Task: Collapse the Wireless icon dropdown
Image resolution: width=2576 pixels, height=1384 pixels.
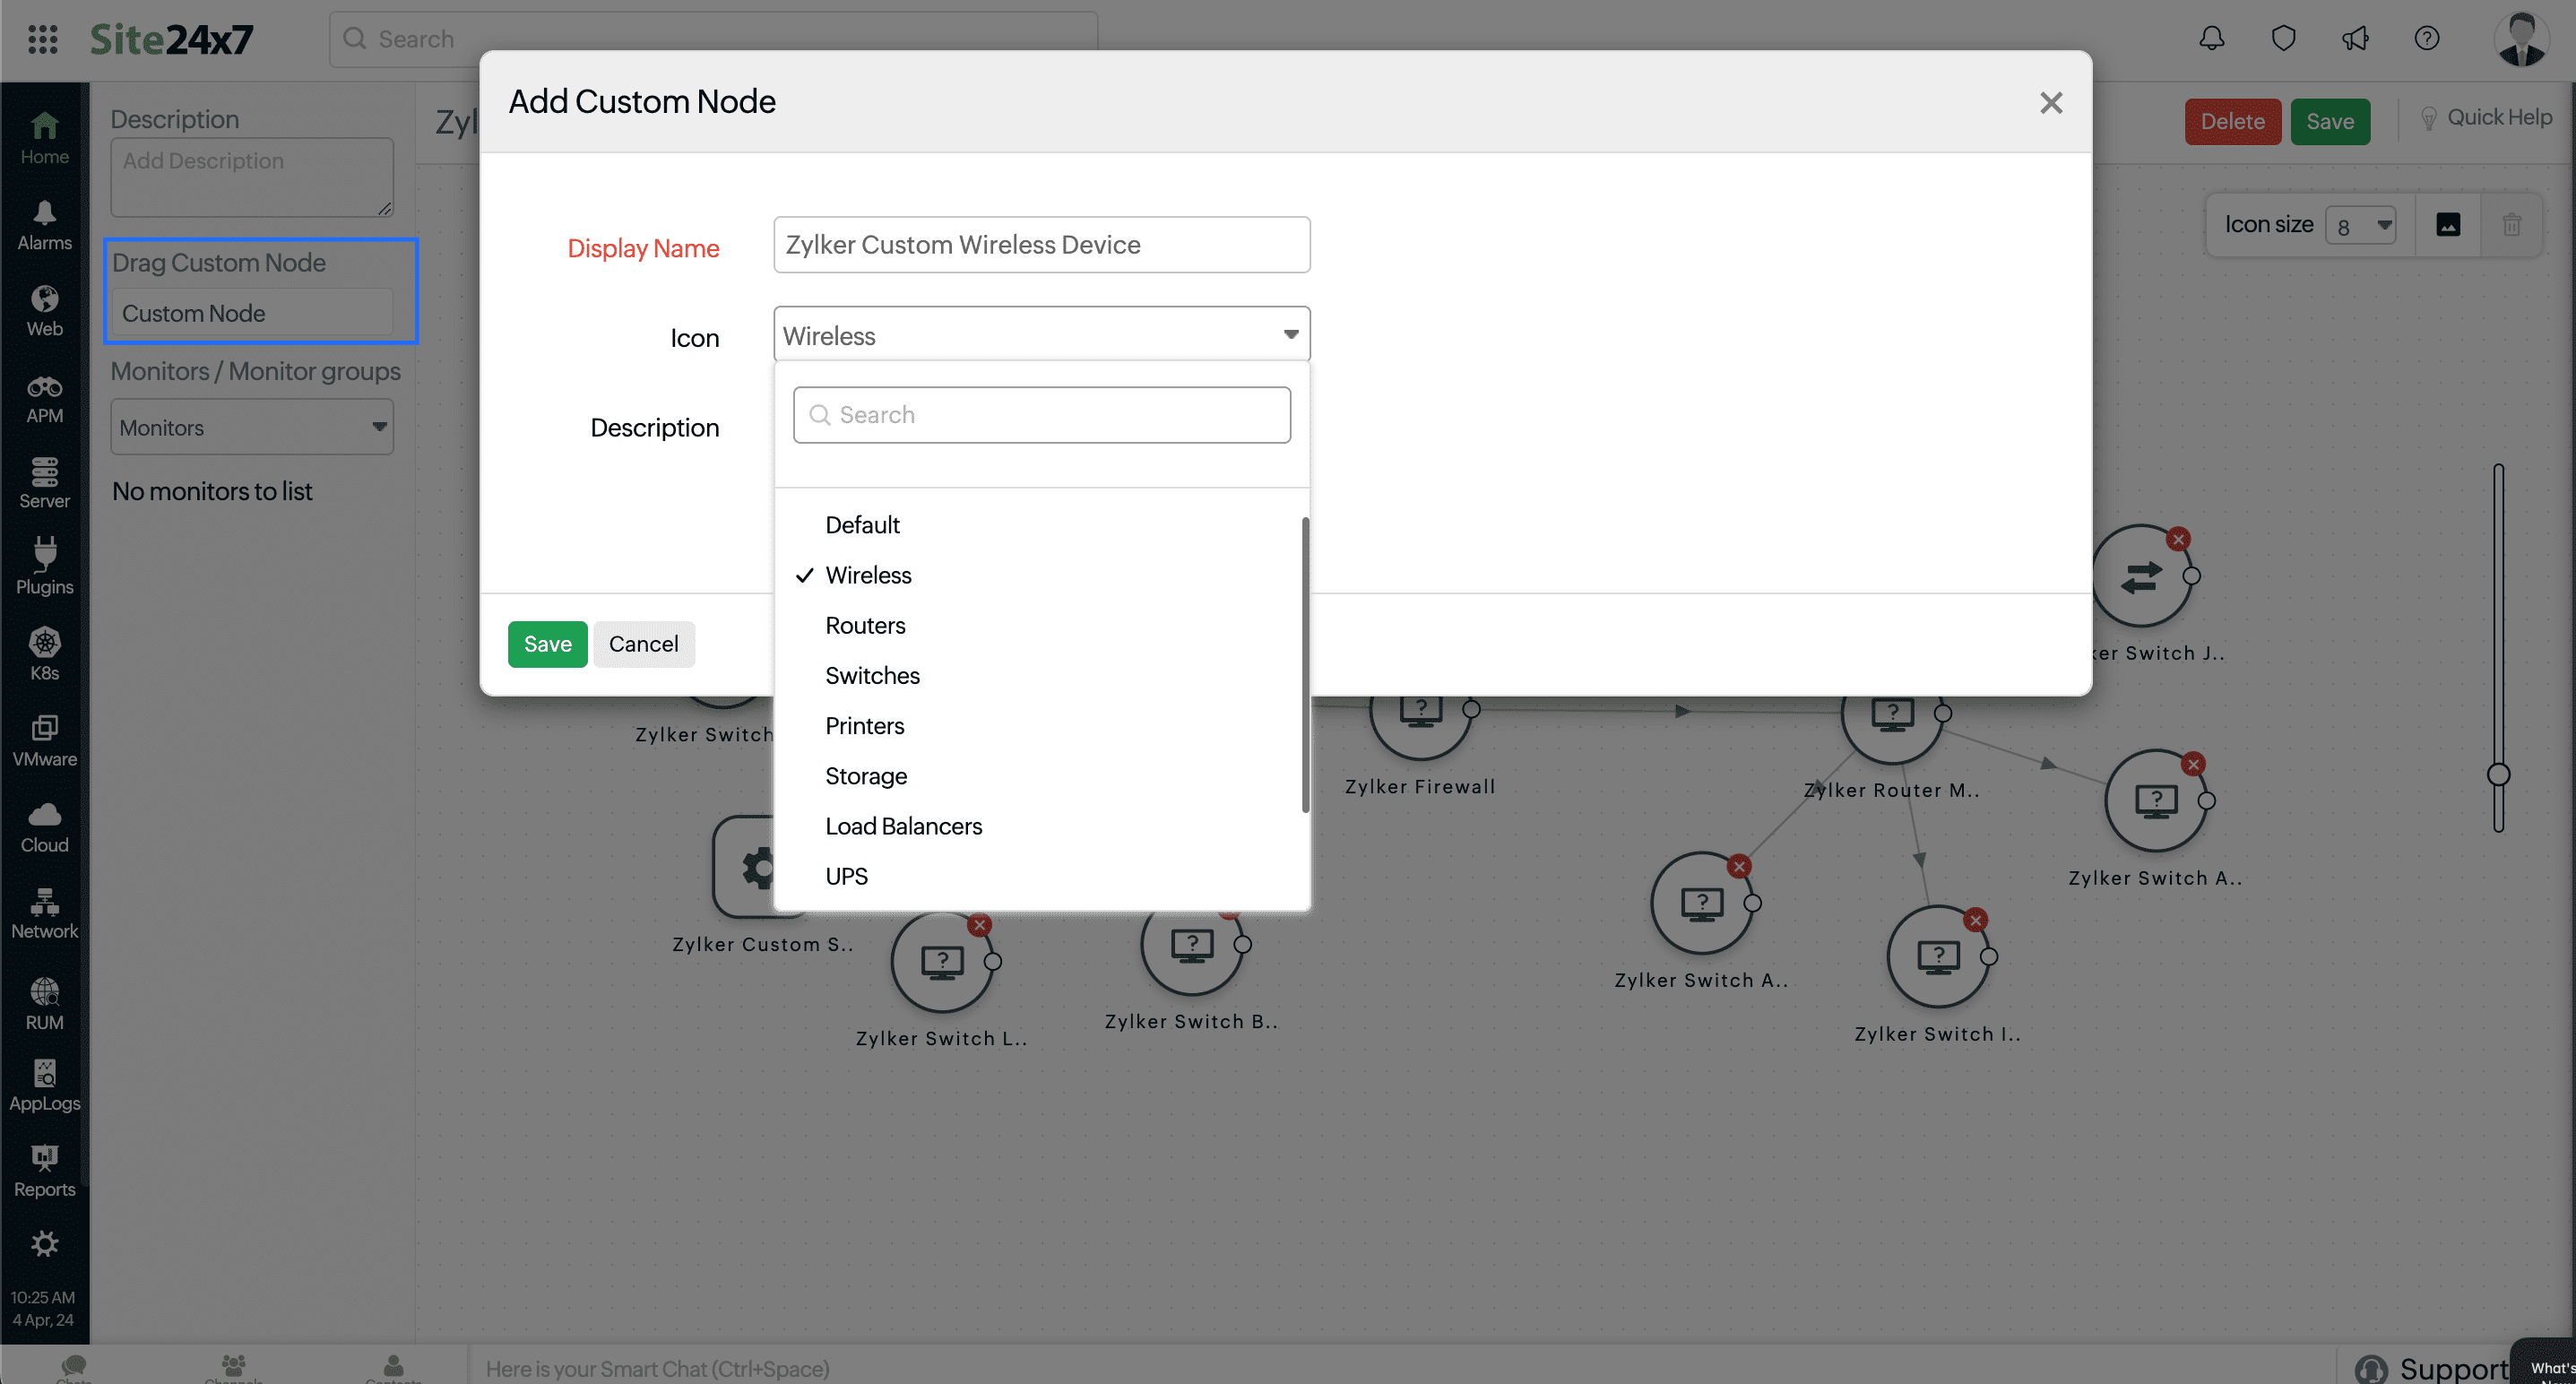Action: click(1290, 335)
